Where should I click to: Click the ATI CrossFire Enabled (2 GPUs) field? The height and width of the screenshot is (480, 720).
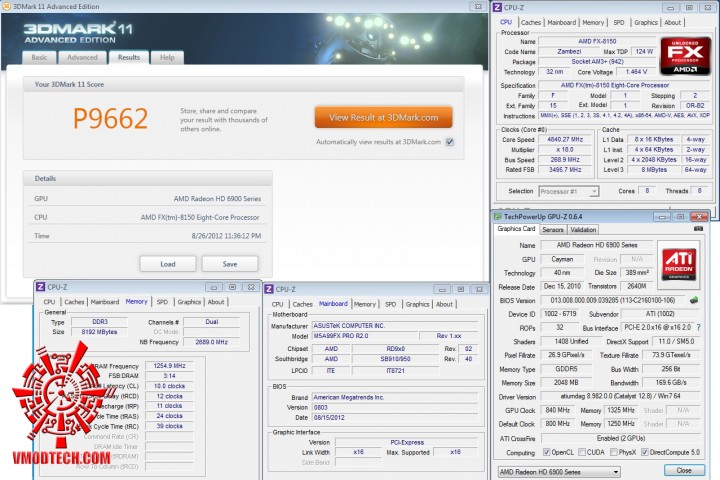(621, 438)
